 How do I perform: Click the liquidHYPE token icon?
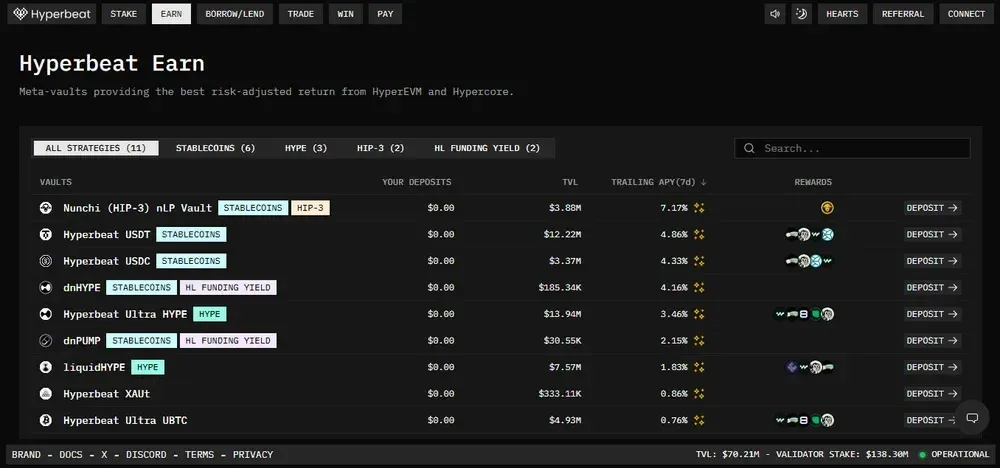45,367
